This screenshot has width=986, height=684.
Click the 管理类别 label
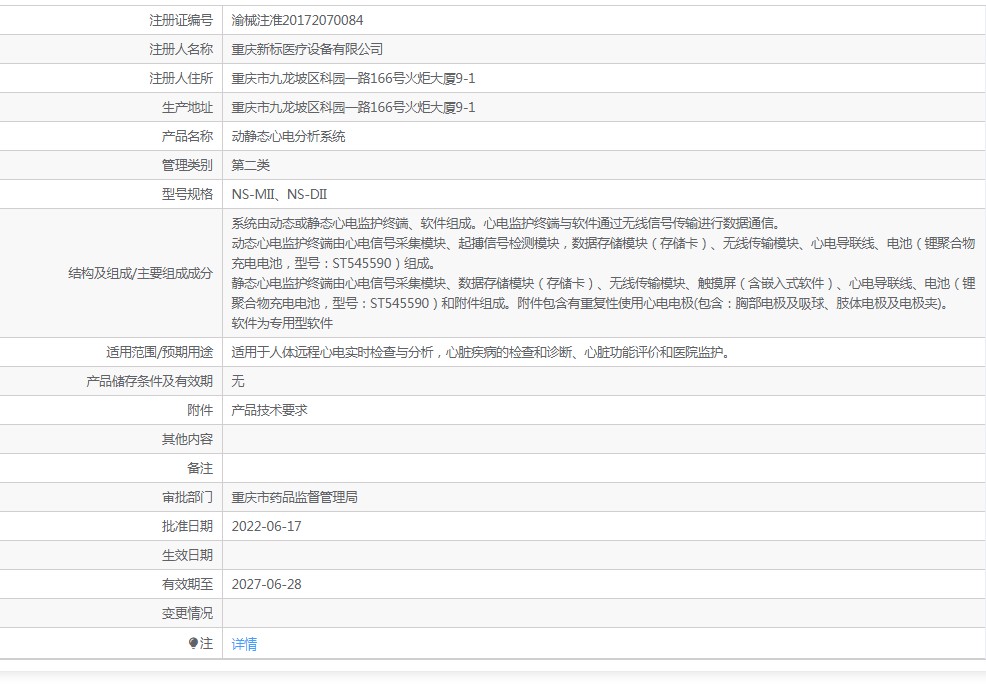click(x=187, y=165)
